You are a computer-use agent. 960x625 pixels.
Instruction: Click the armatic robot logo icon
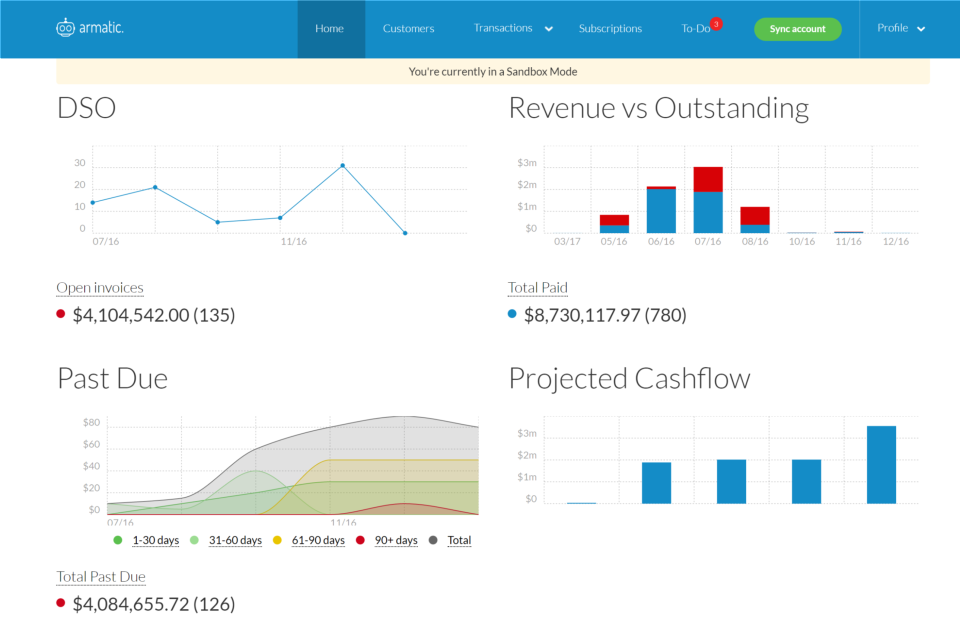pyautogui.click(x=65, y=28)
